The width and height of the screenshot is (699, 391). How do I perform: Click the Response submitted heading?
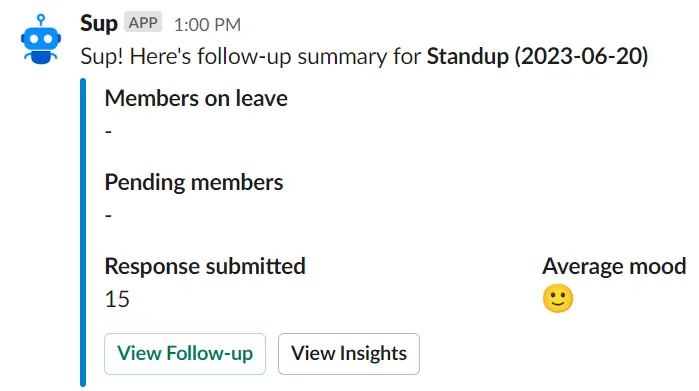(205, 266)
